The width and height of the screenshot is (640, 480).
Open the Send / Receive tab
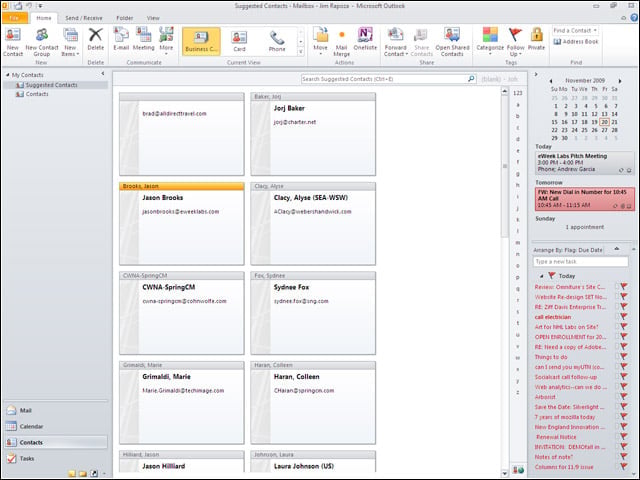84,18
